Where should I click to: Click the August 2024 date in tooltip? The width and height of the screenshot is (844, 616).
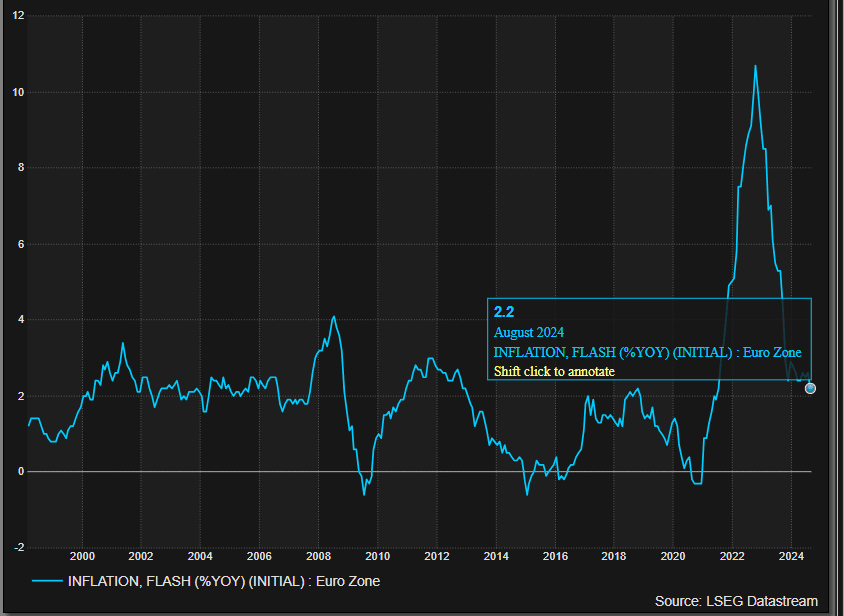pos(529,332)
